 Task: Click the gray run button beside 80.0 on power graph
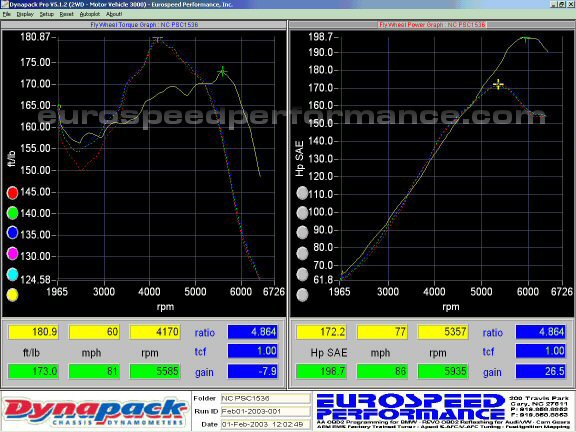[x=302, y=253]
